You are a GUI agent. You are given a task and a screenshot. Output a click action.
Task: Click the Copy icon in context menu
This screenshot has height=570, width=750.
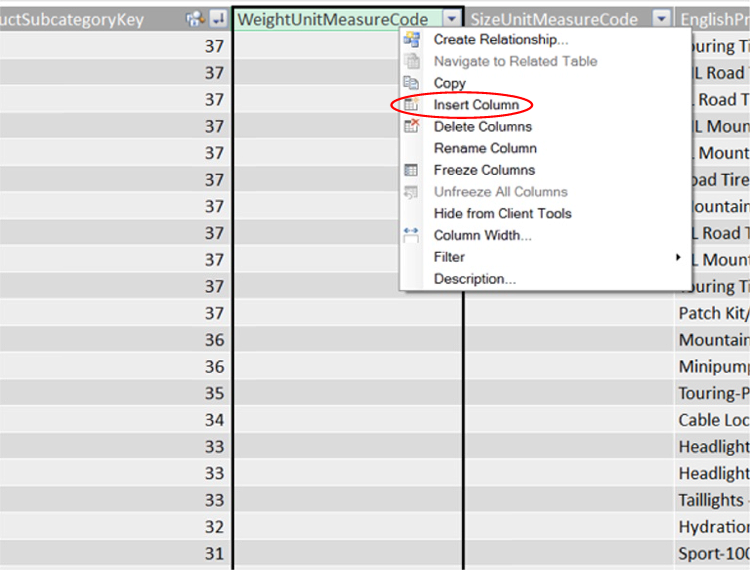[x=411, y=83]
